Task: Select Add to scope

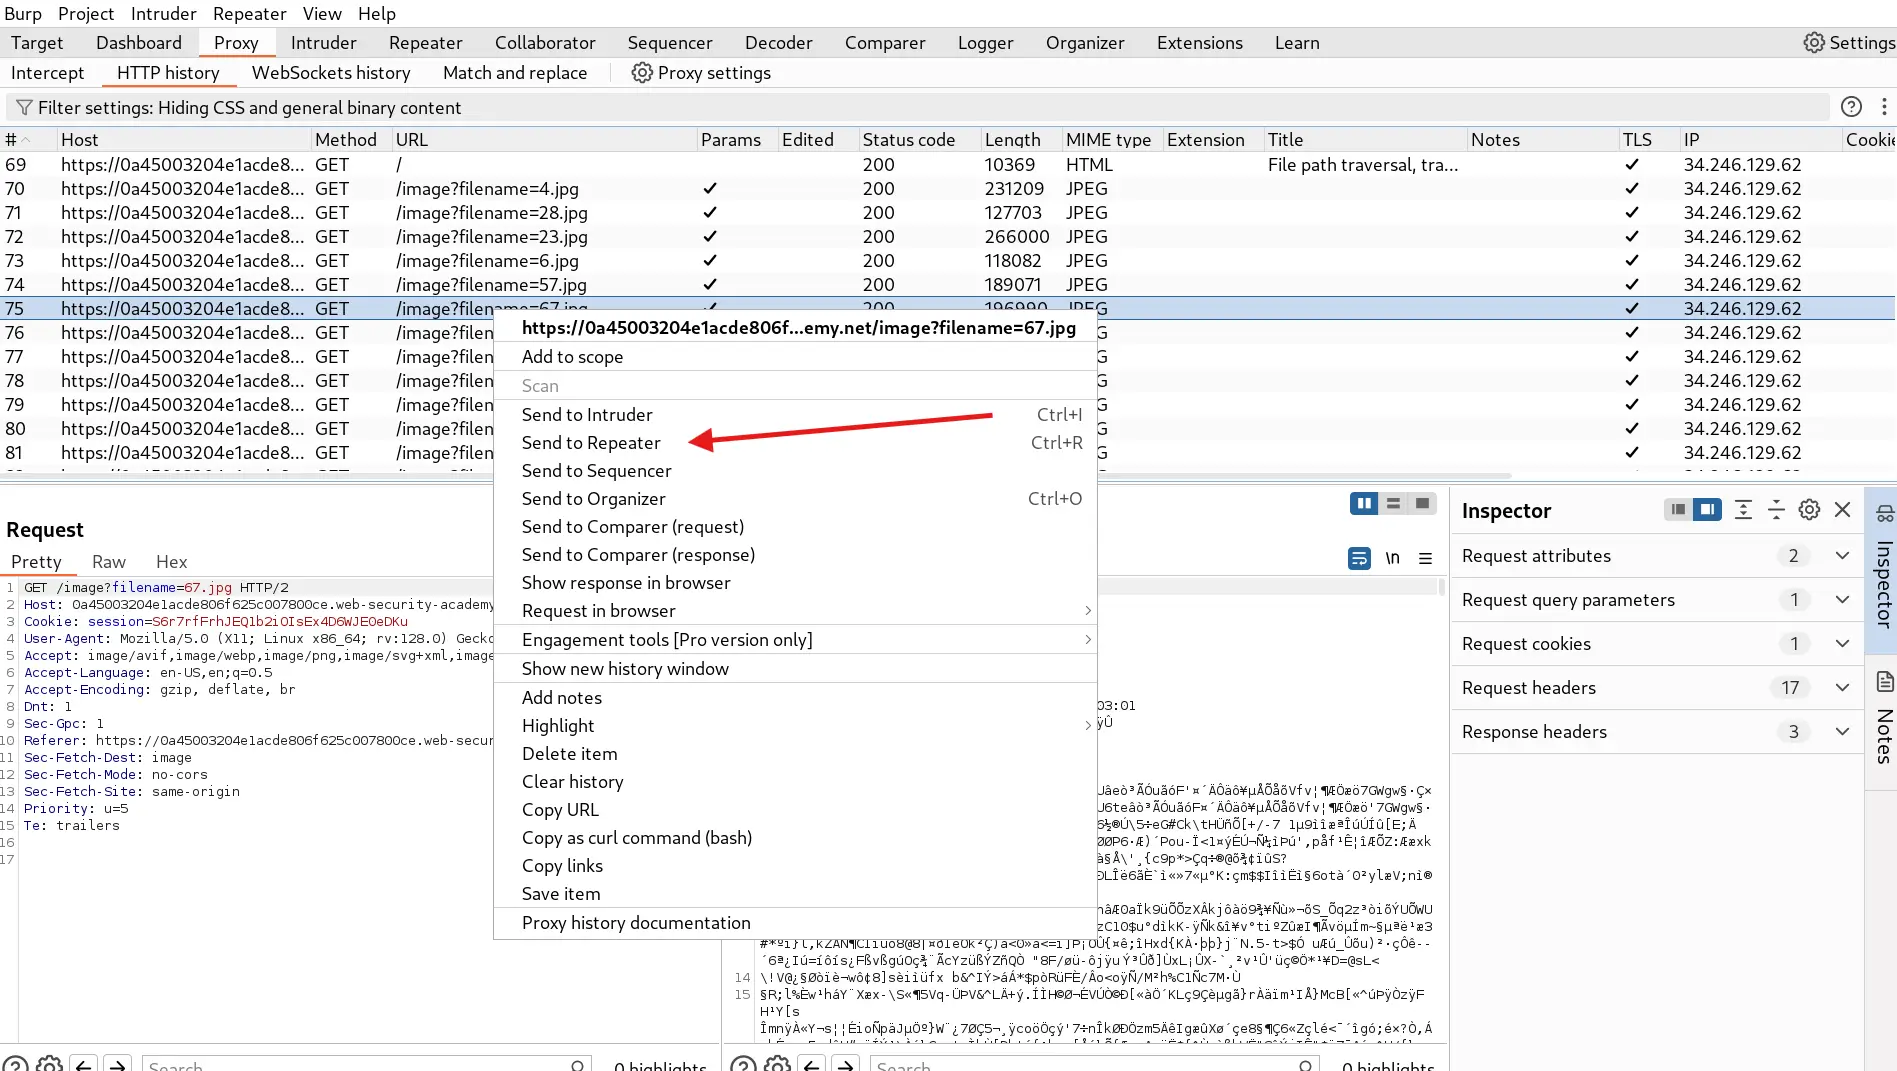Action: [795, 357]
